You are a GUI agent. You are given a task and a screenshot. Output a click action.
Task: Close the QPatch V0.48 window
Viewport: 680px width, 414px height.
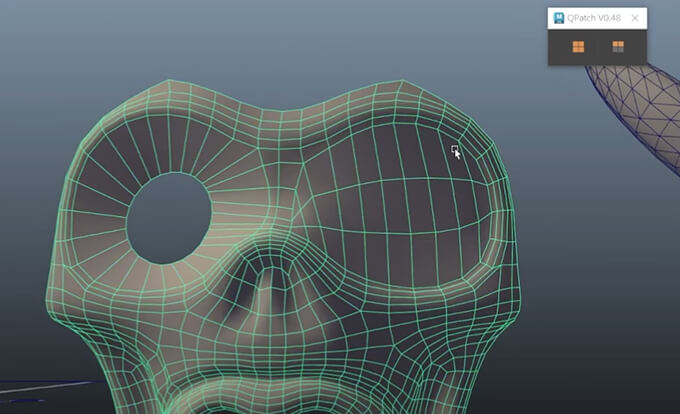pos(635,18)
